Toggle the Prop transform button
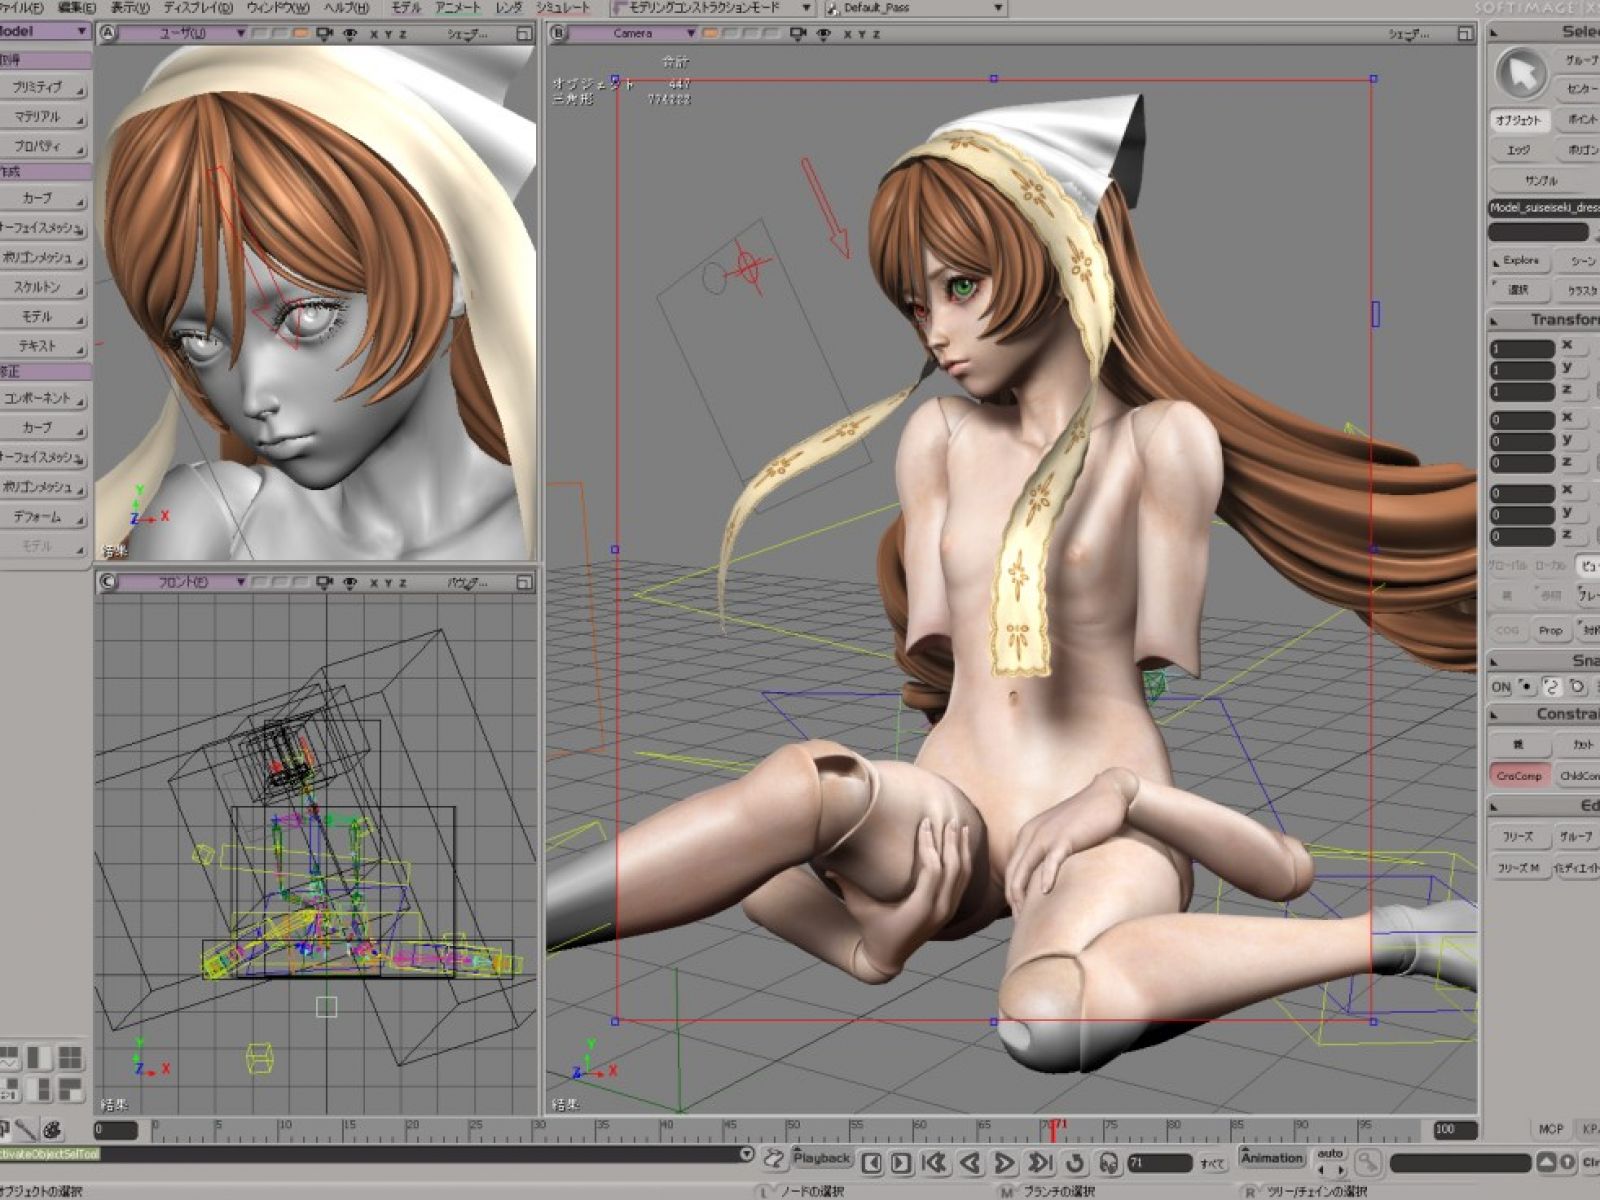The image size is (1600, 1200). click(1550, 630)
